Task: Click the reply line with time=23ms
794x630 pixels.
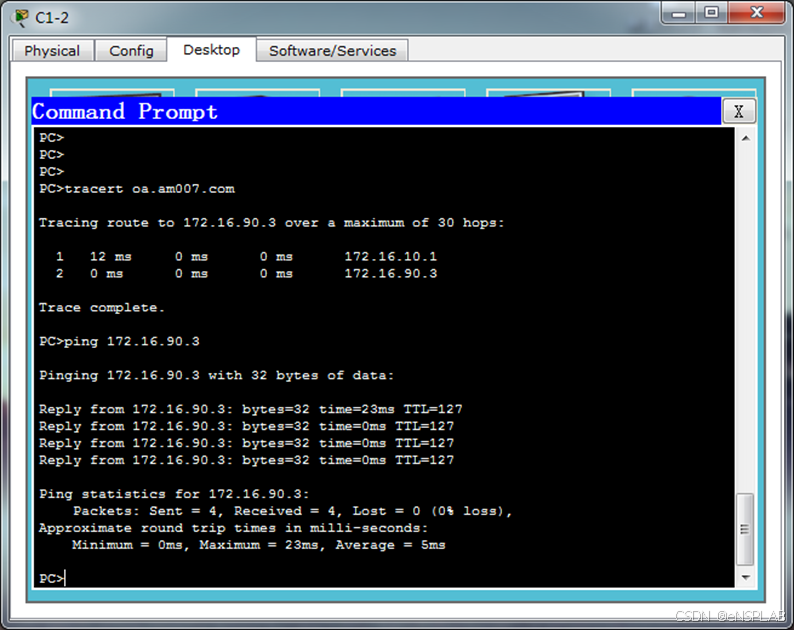Action: pyautogui.click(x=251, y=409)
